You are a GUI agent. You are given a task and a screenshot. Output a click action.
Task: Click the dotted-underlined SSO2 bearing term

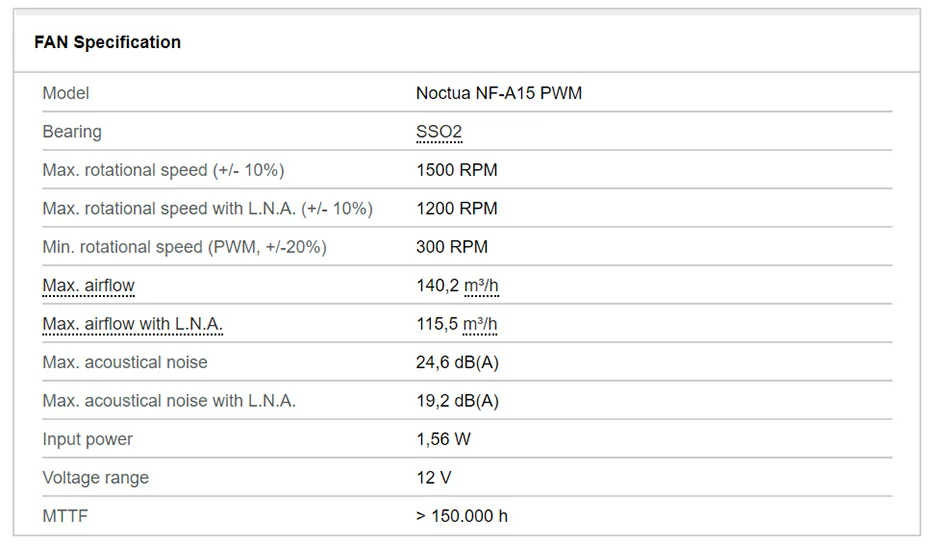coord(439,132)
